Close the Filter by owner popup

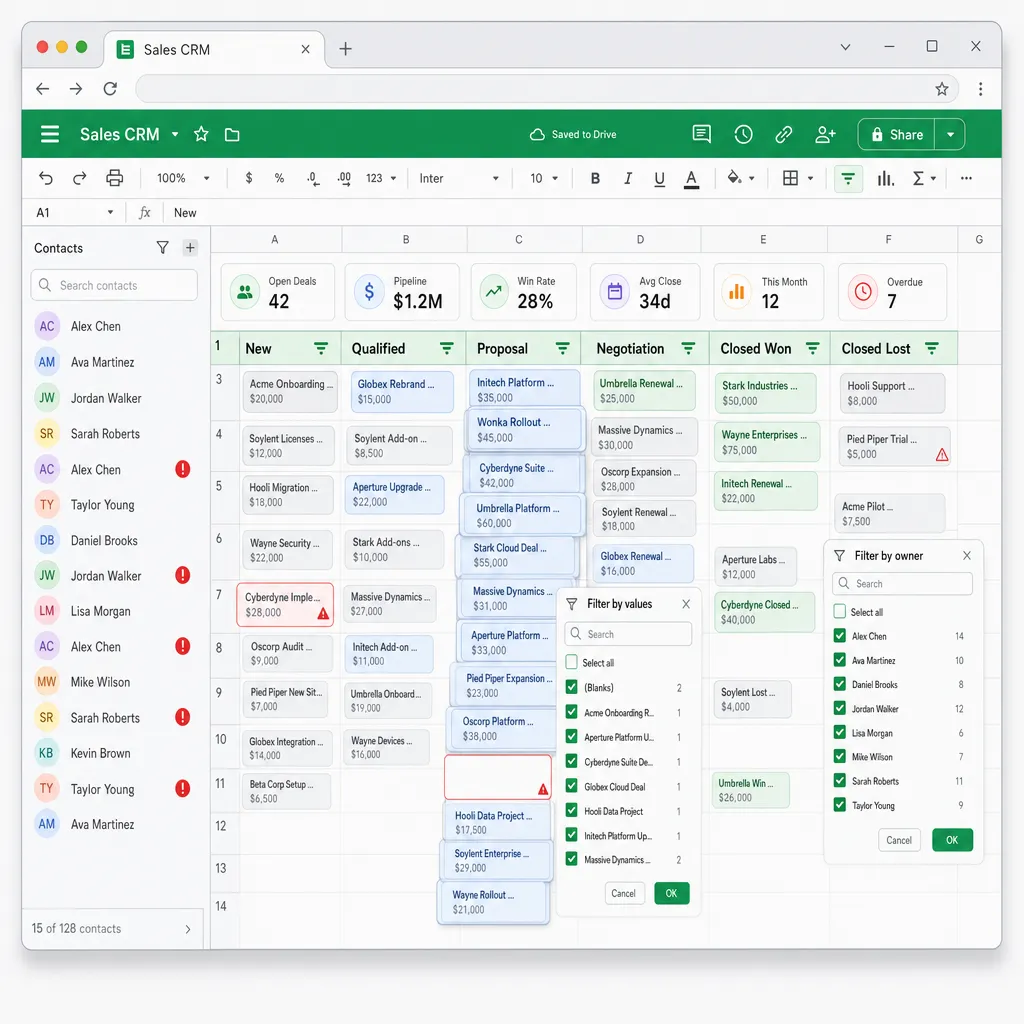tap(967, 555)
